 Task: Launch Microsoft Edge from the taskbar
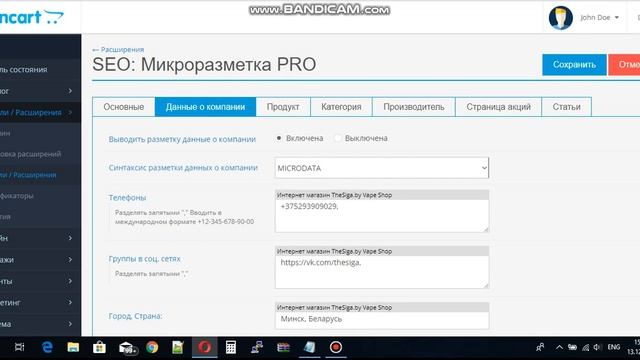(x=47, y=347)
